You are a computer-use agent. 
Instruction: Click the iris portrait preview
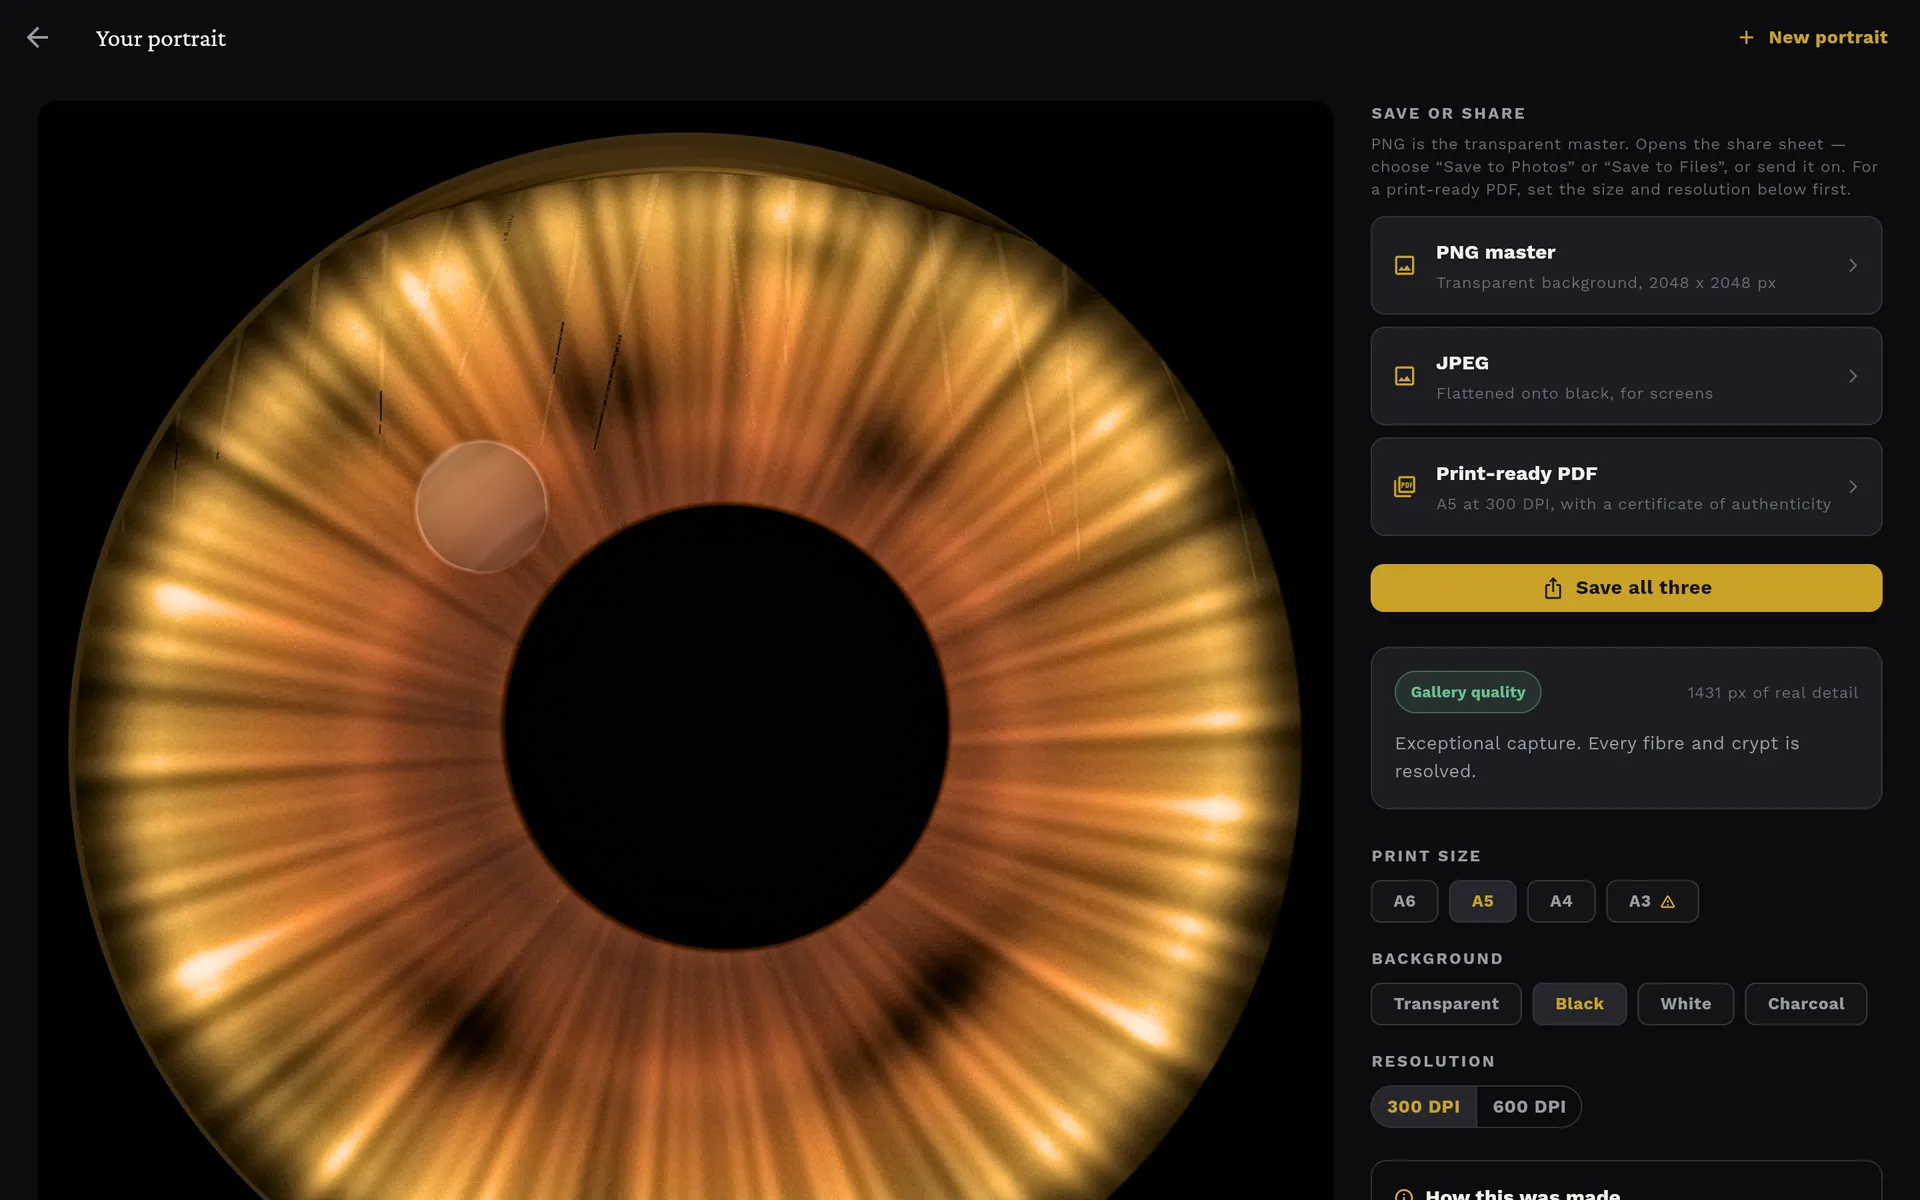coord(685,650)
